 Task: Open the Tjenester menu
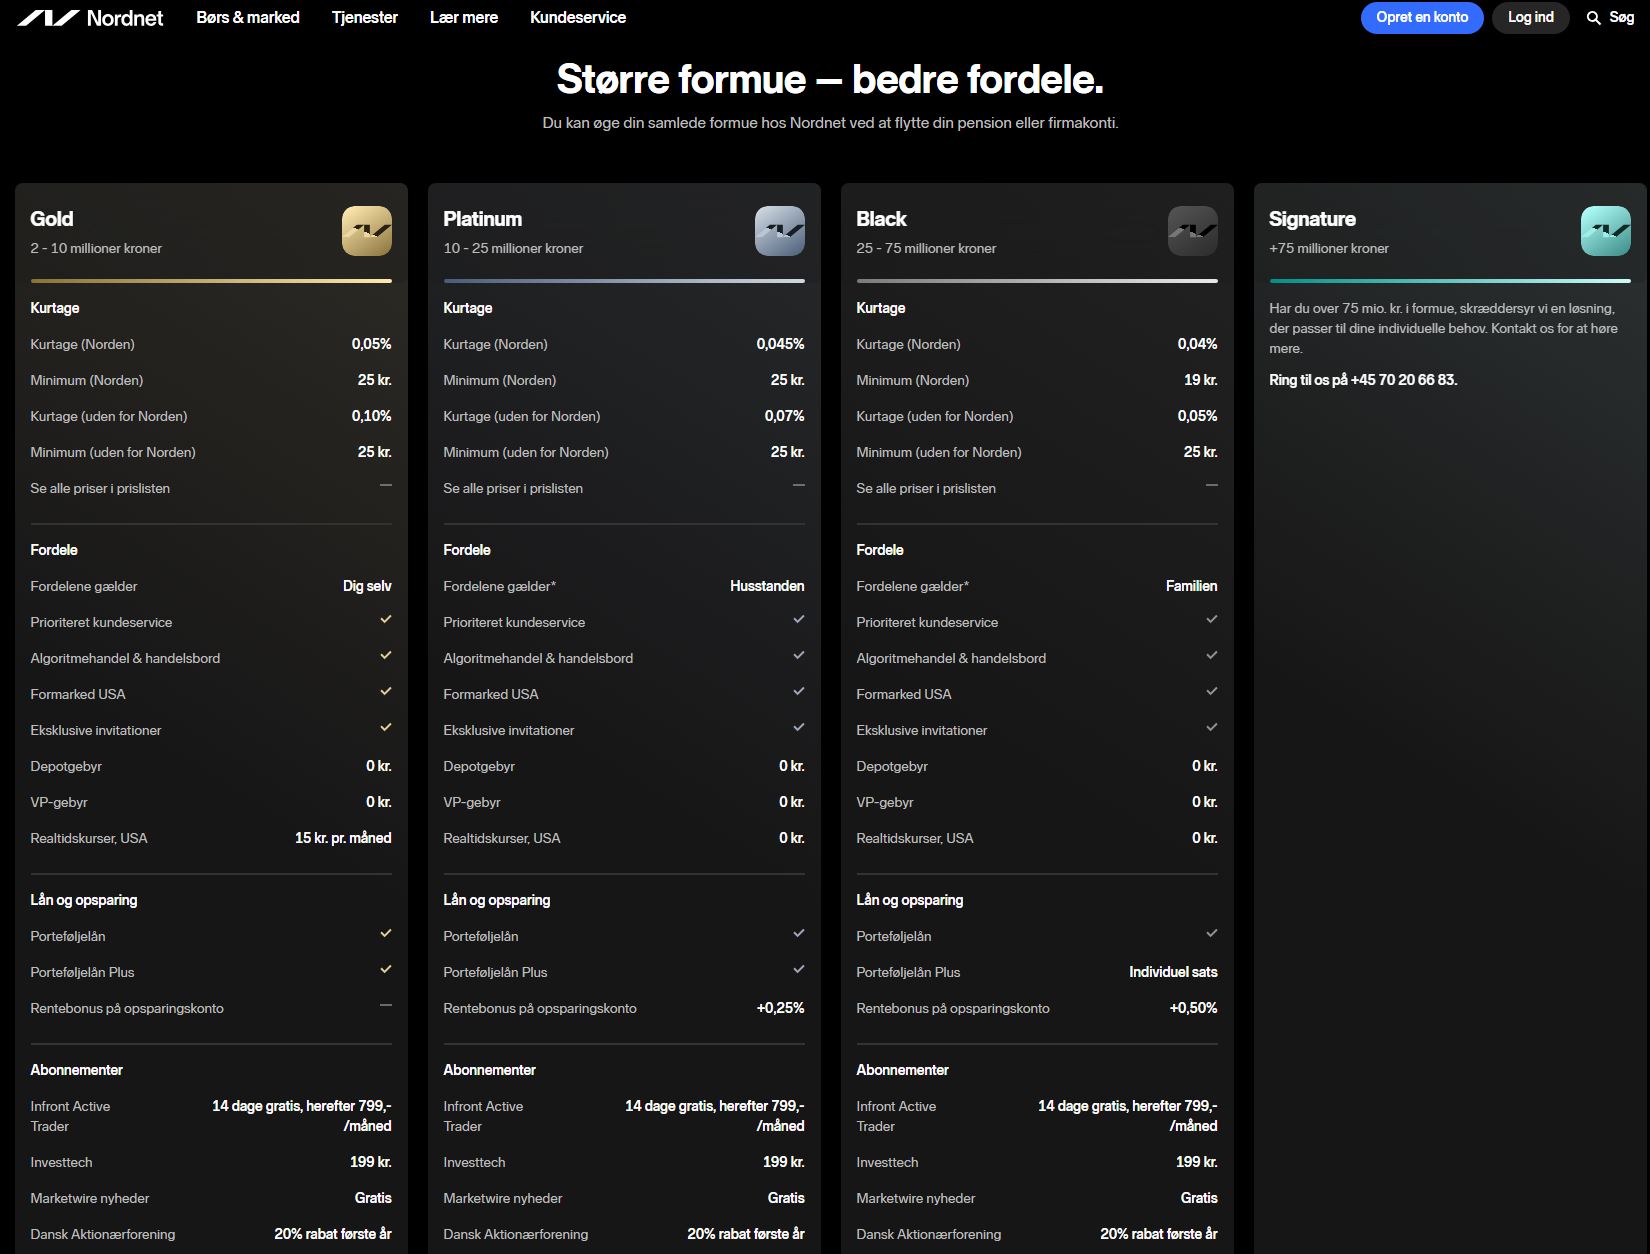(x=365, y=18)
